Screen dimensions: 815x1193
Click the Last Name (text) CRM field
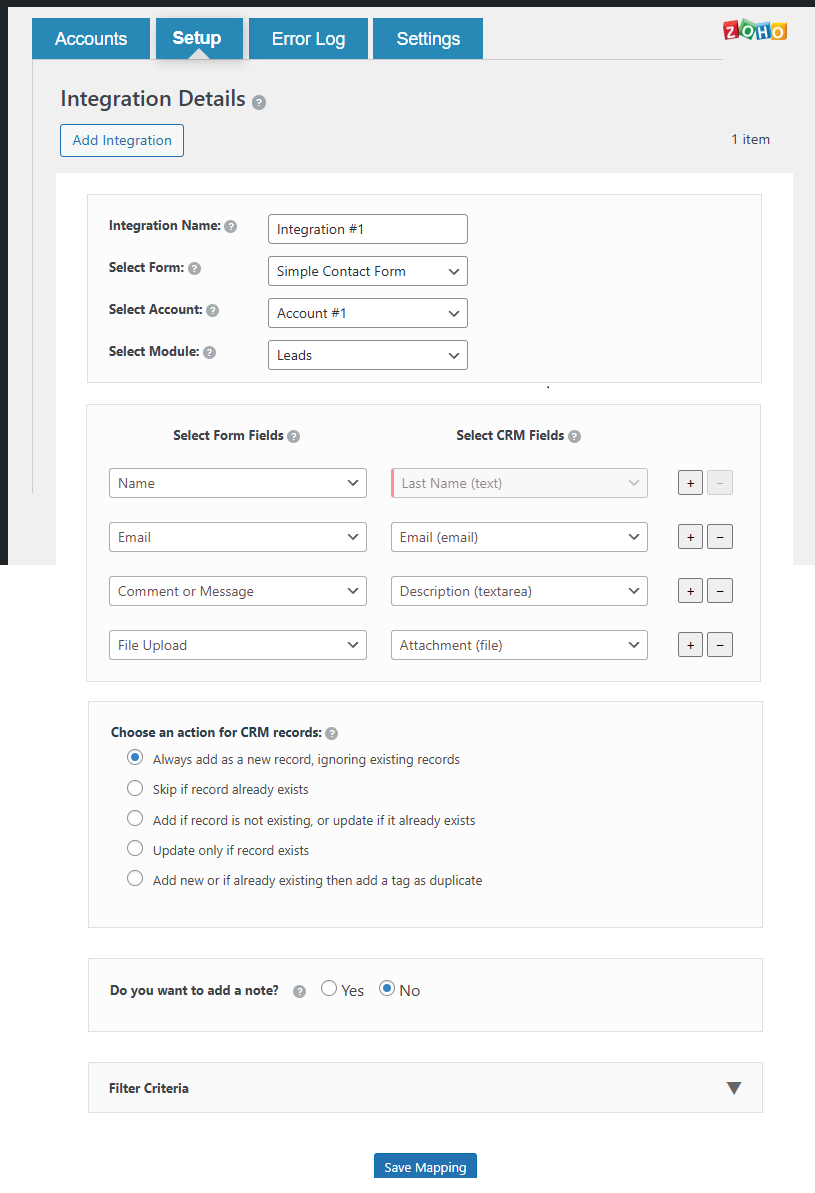(x=519, y=483)
